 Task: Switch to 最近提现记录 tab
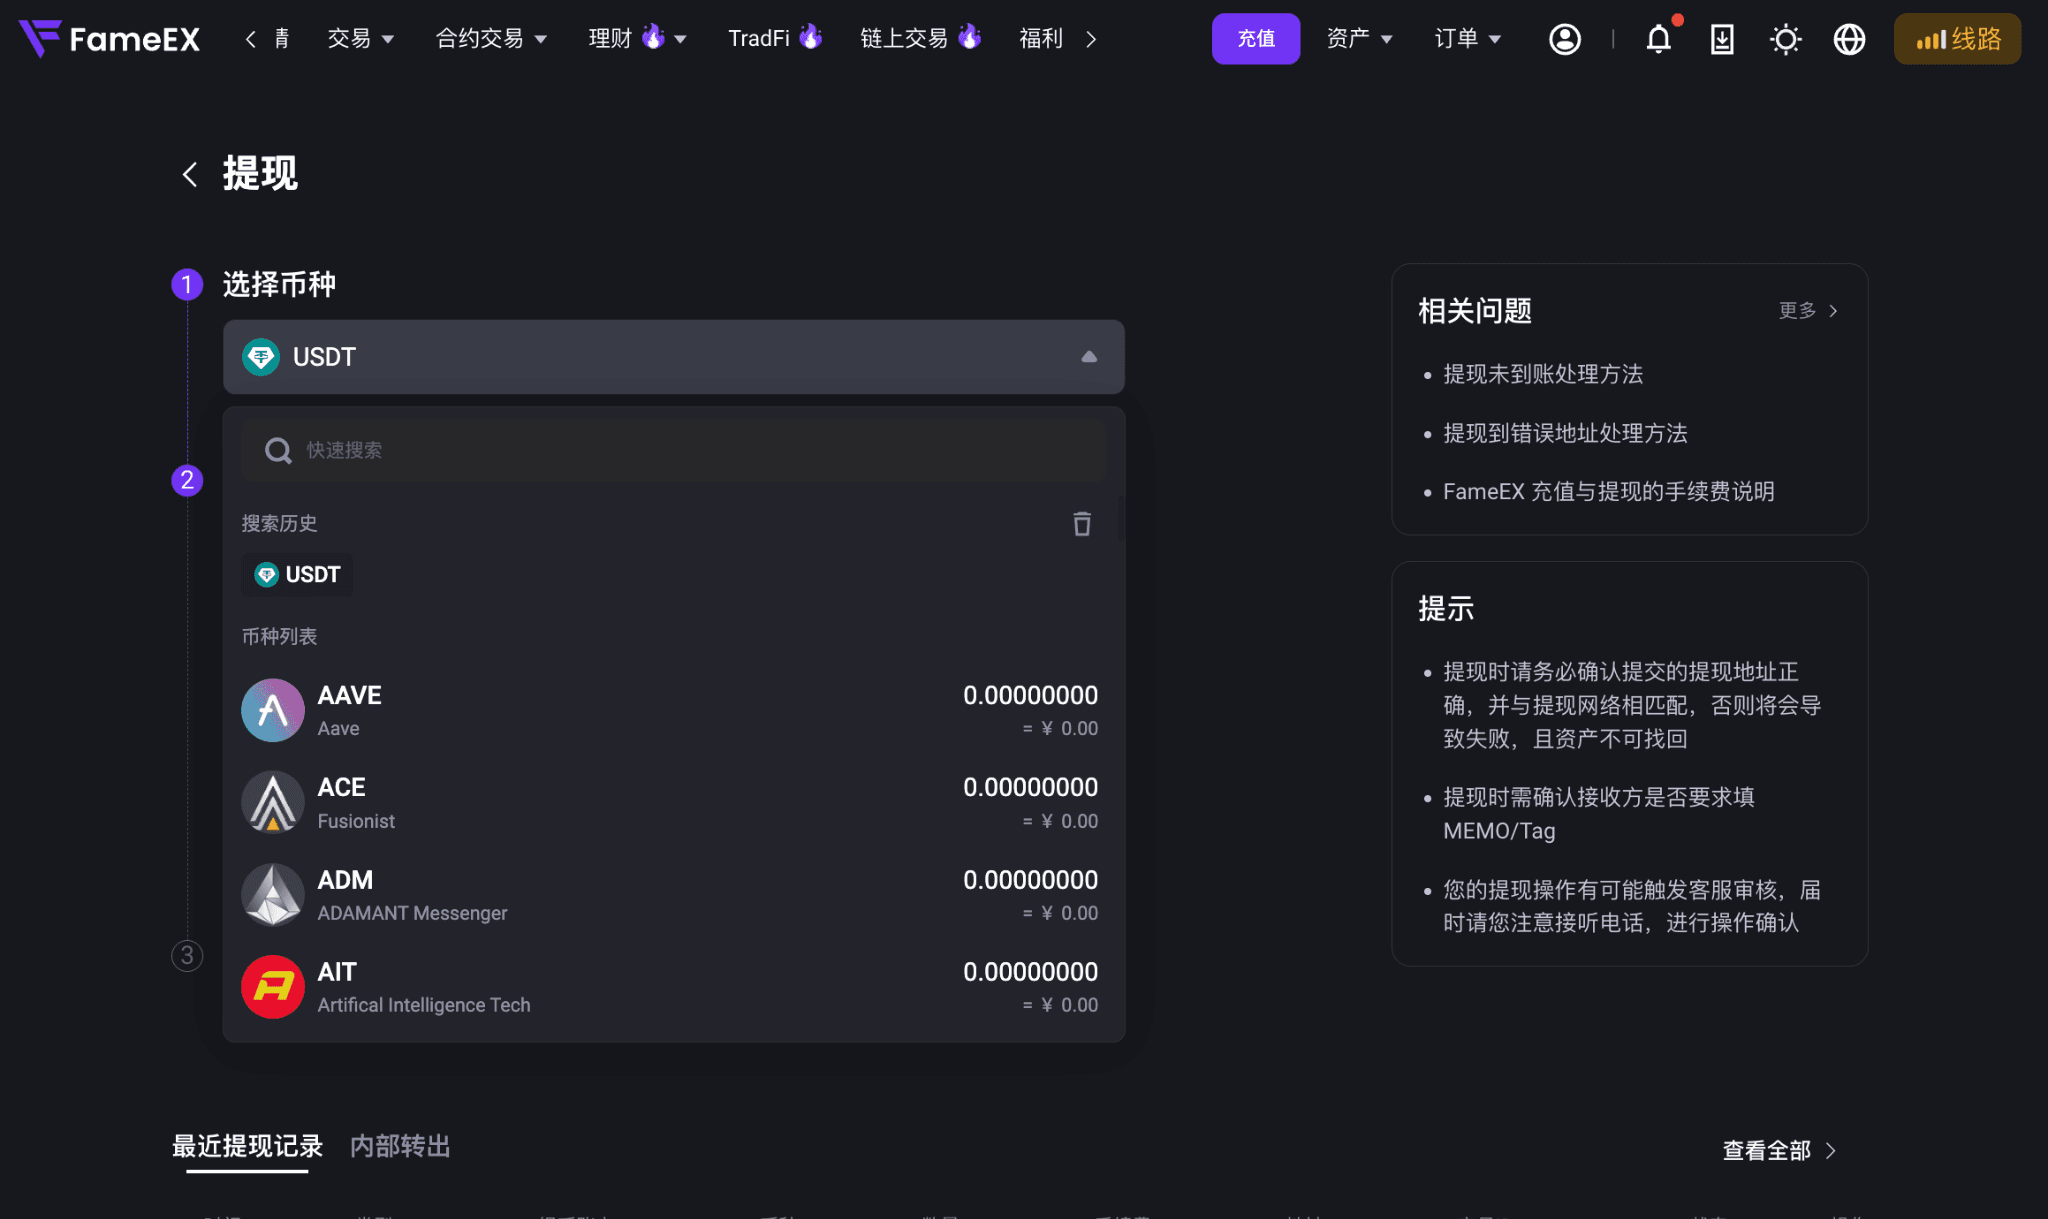coord(247,1146)
